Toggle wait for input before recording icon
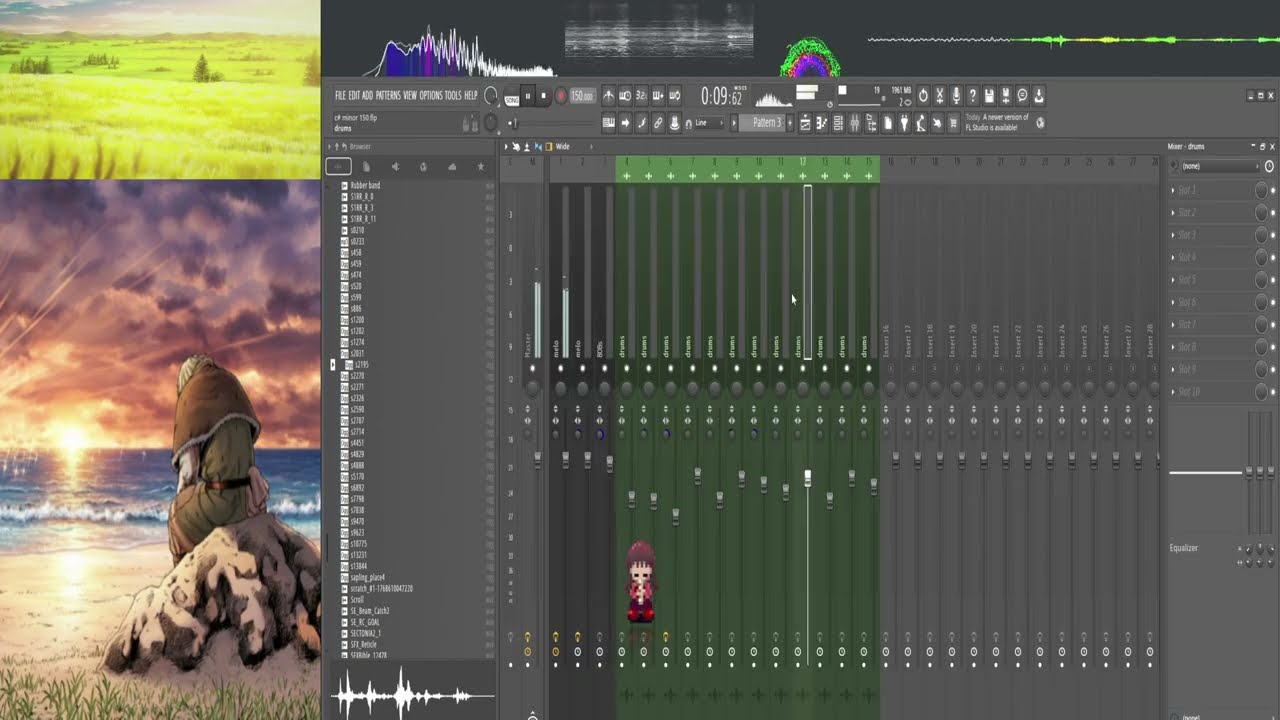Viewport: 1280px width, 720px height. click(x=625, y=96)
